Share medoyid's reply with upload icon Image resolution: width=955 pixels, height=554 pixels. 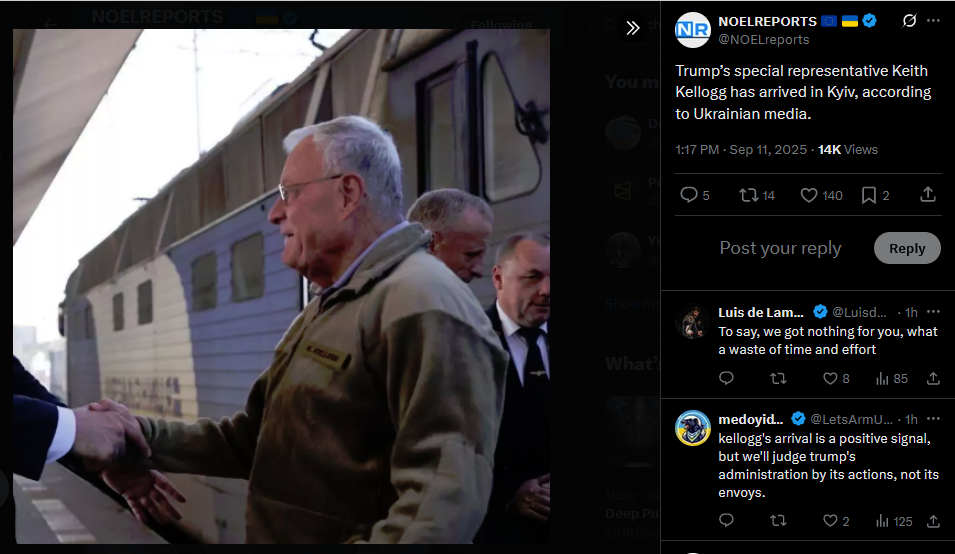(x=933, y=521)
